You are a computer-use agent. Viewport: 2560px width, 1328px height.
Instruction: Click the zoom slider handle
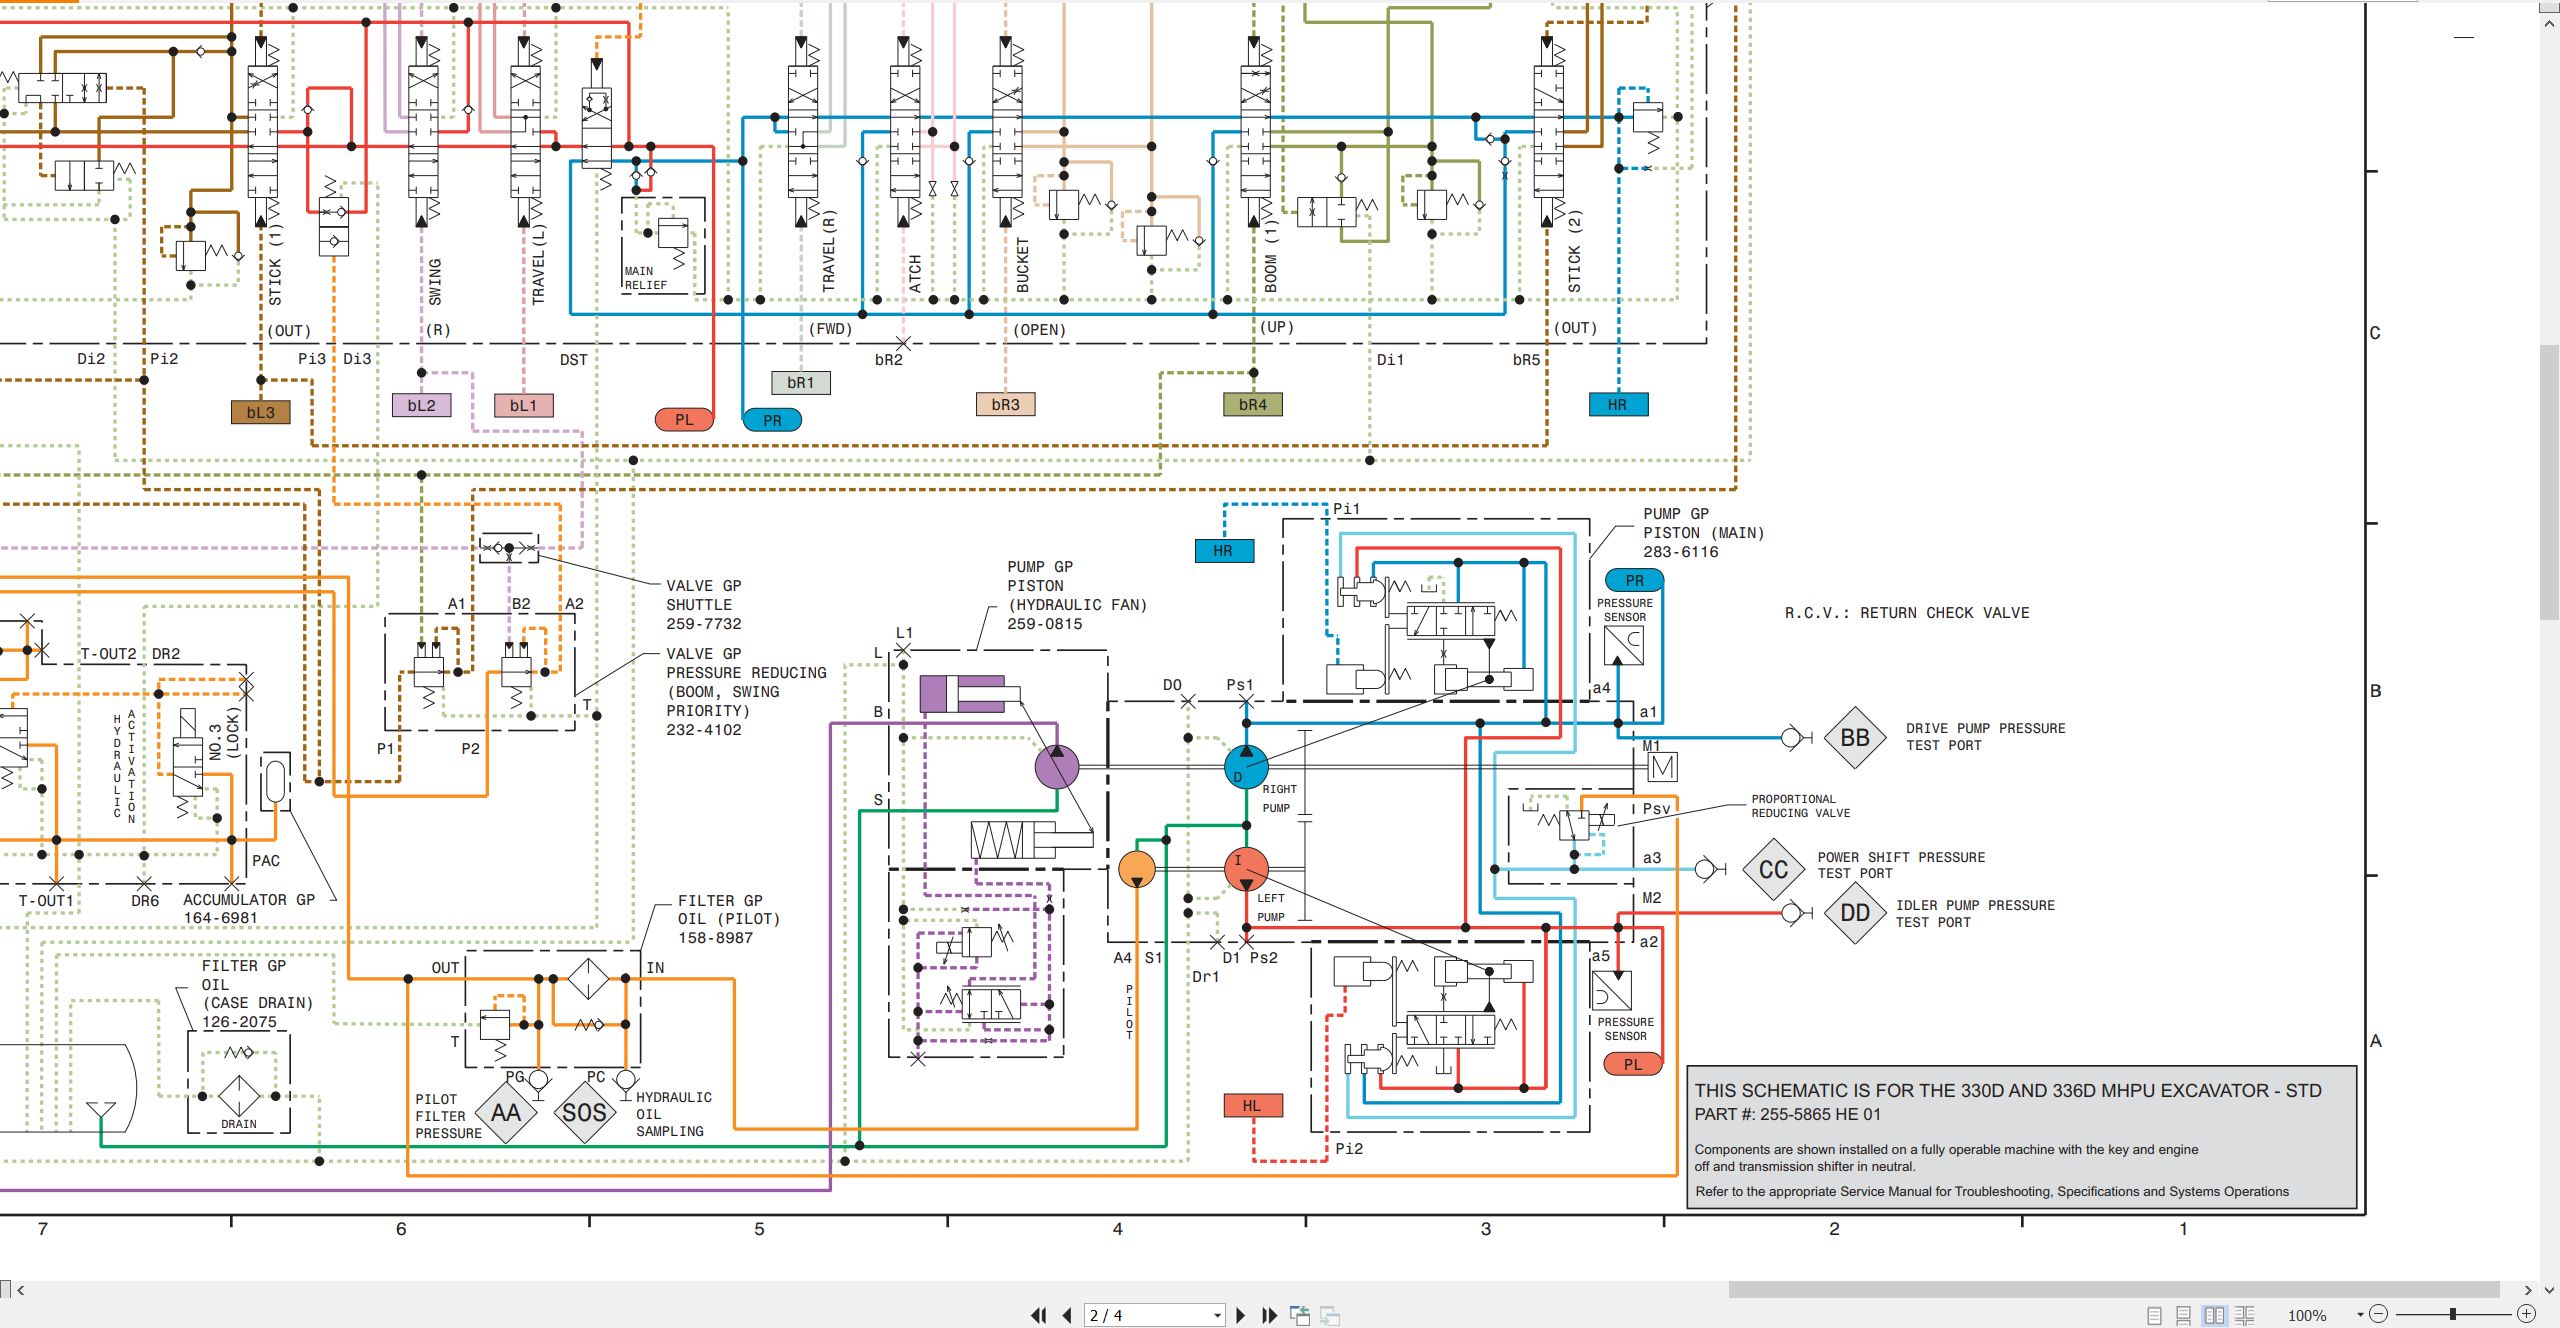click(2453, 1314)
